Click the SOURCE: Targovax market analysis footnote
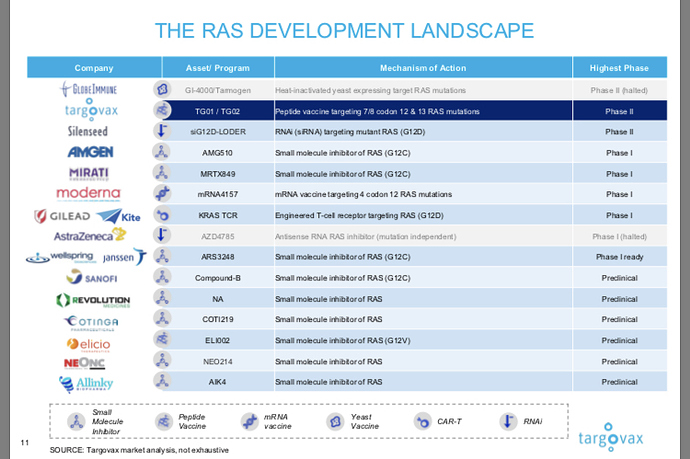This screenshot has height=459, width=690. (x=139, y=450)
